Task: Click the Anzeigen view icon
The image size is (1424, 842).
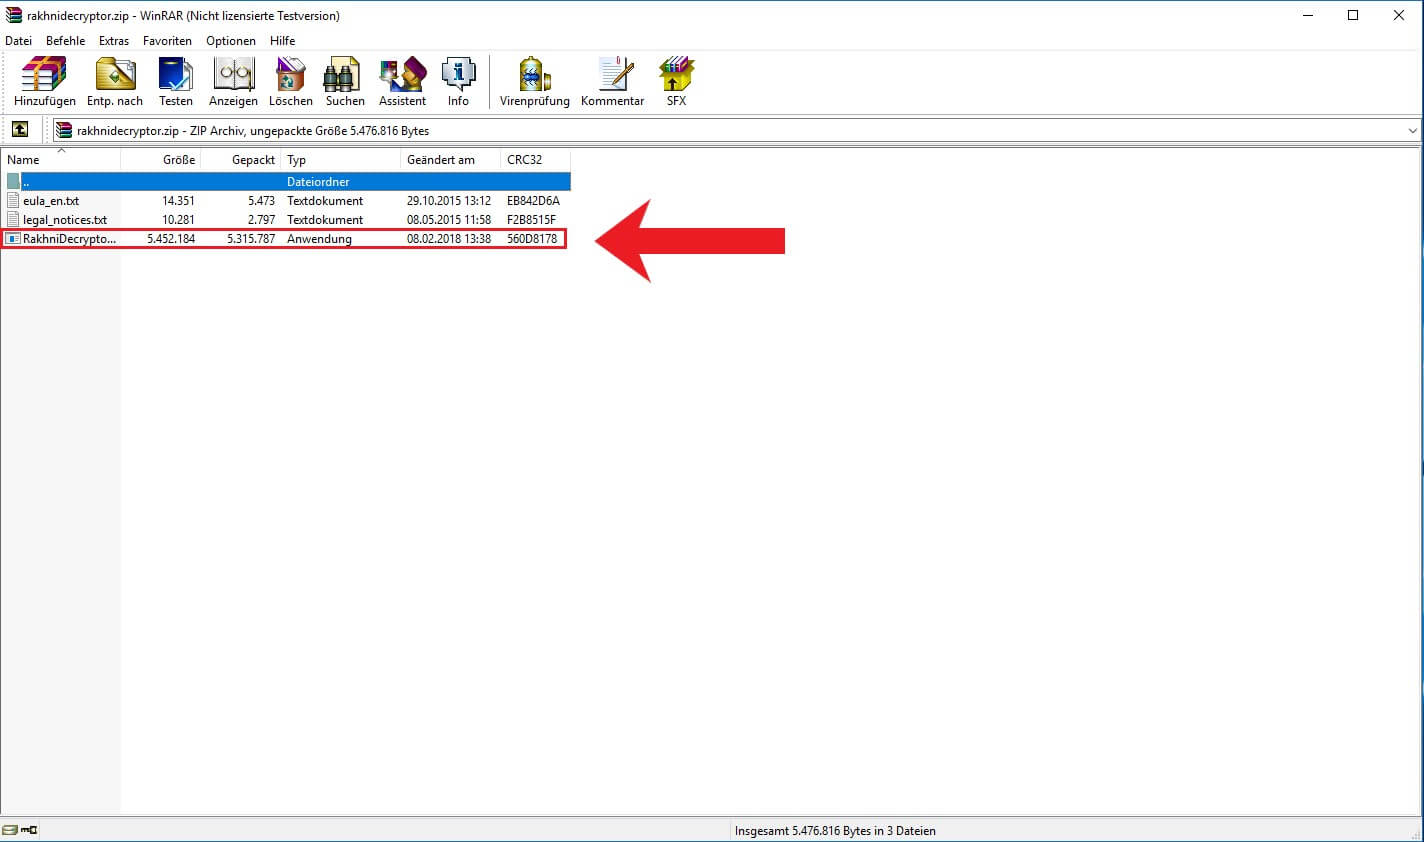Action: tap(234, 74)
